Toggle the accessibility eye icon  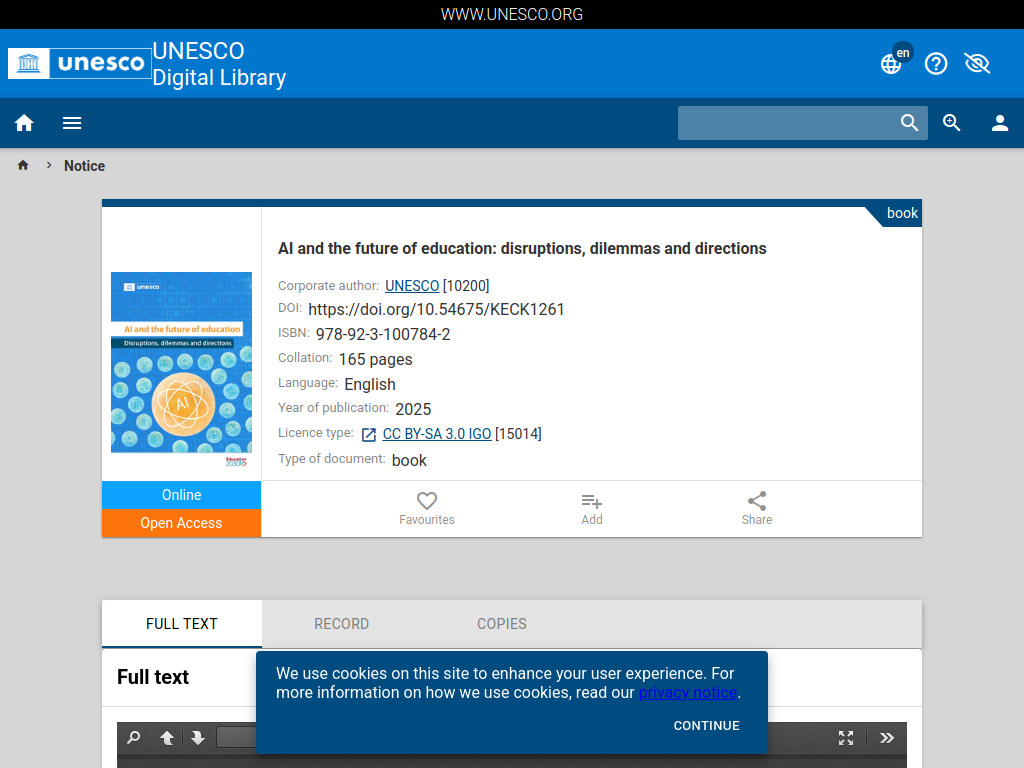pyautogui.click(x=977, y=63)
